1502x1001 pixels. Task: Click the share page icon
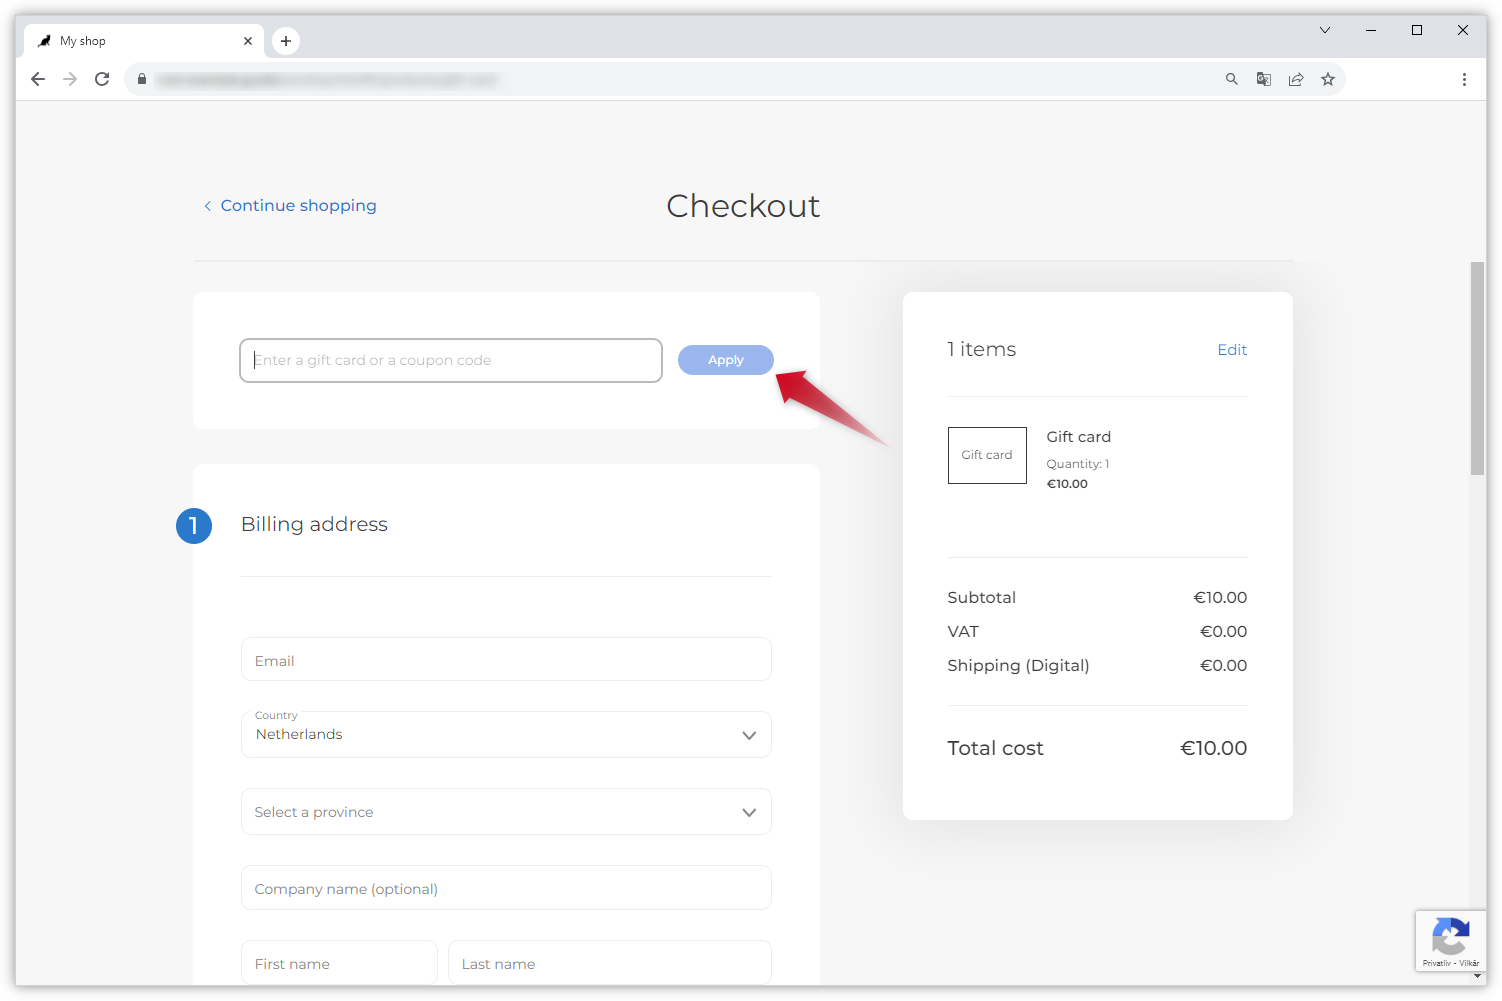(x=1296, y=79)
